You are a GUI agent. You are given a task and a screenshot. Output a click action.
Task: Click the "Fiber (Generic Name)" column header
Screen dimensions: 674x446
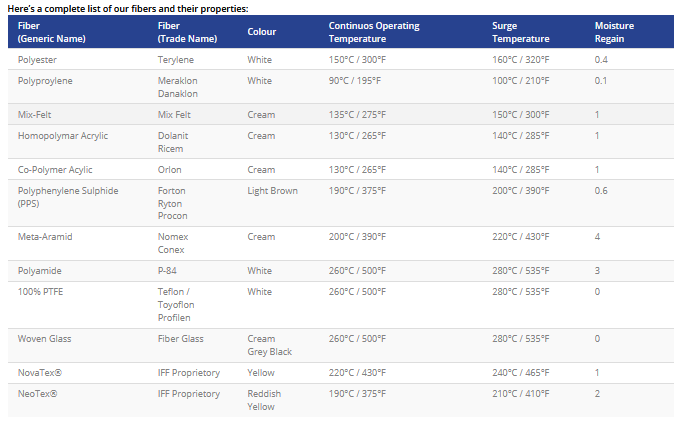[52, 31]
